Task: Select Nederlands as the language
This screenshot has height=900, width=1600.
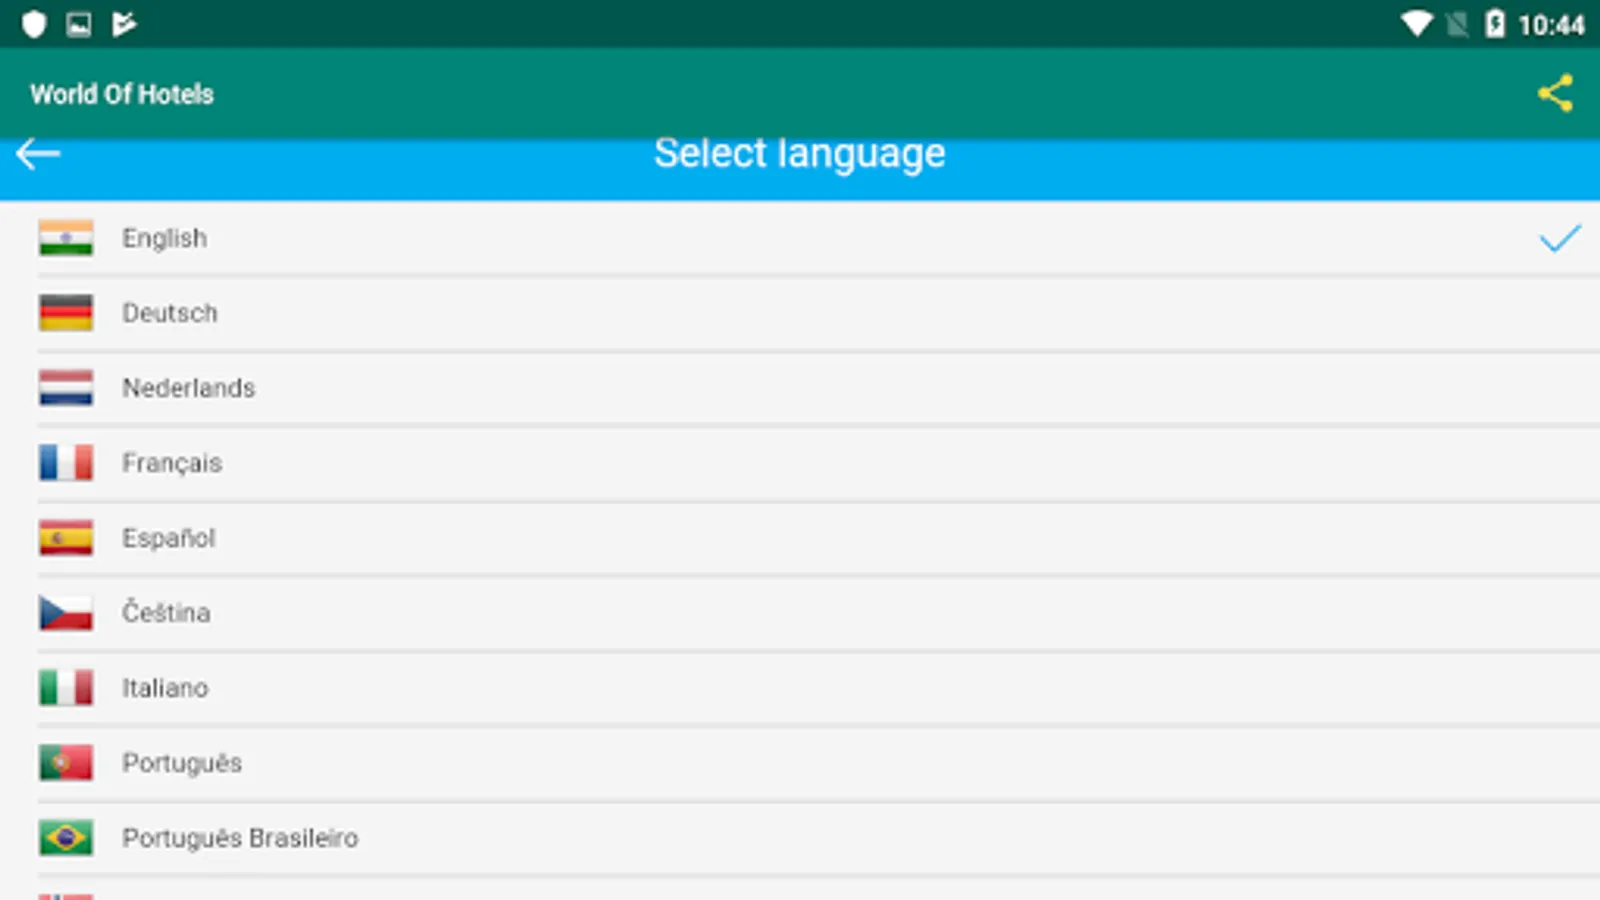Action: [x=189, y=388]
